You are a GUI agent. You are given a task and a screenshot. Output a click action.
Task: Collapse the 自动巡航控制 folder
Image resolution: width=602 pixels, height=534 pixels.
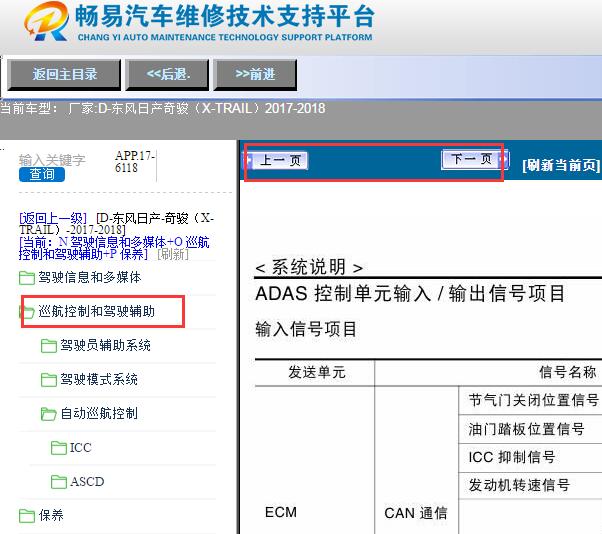point(99,413)
